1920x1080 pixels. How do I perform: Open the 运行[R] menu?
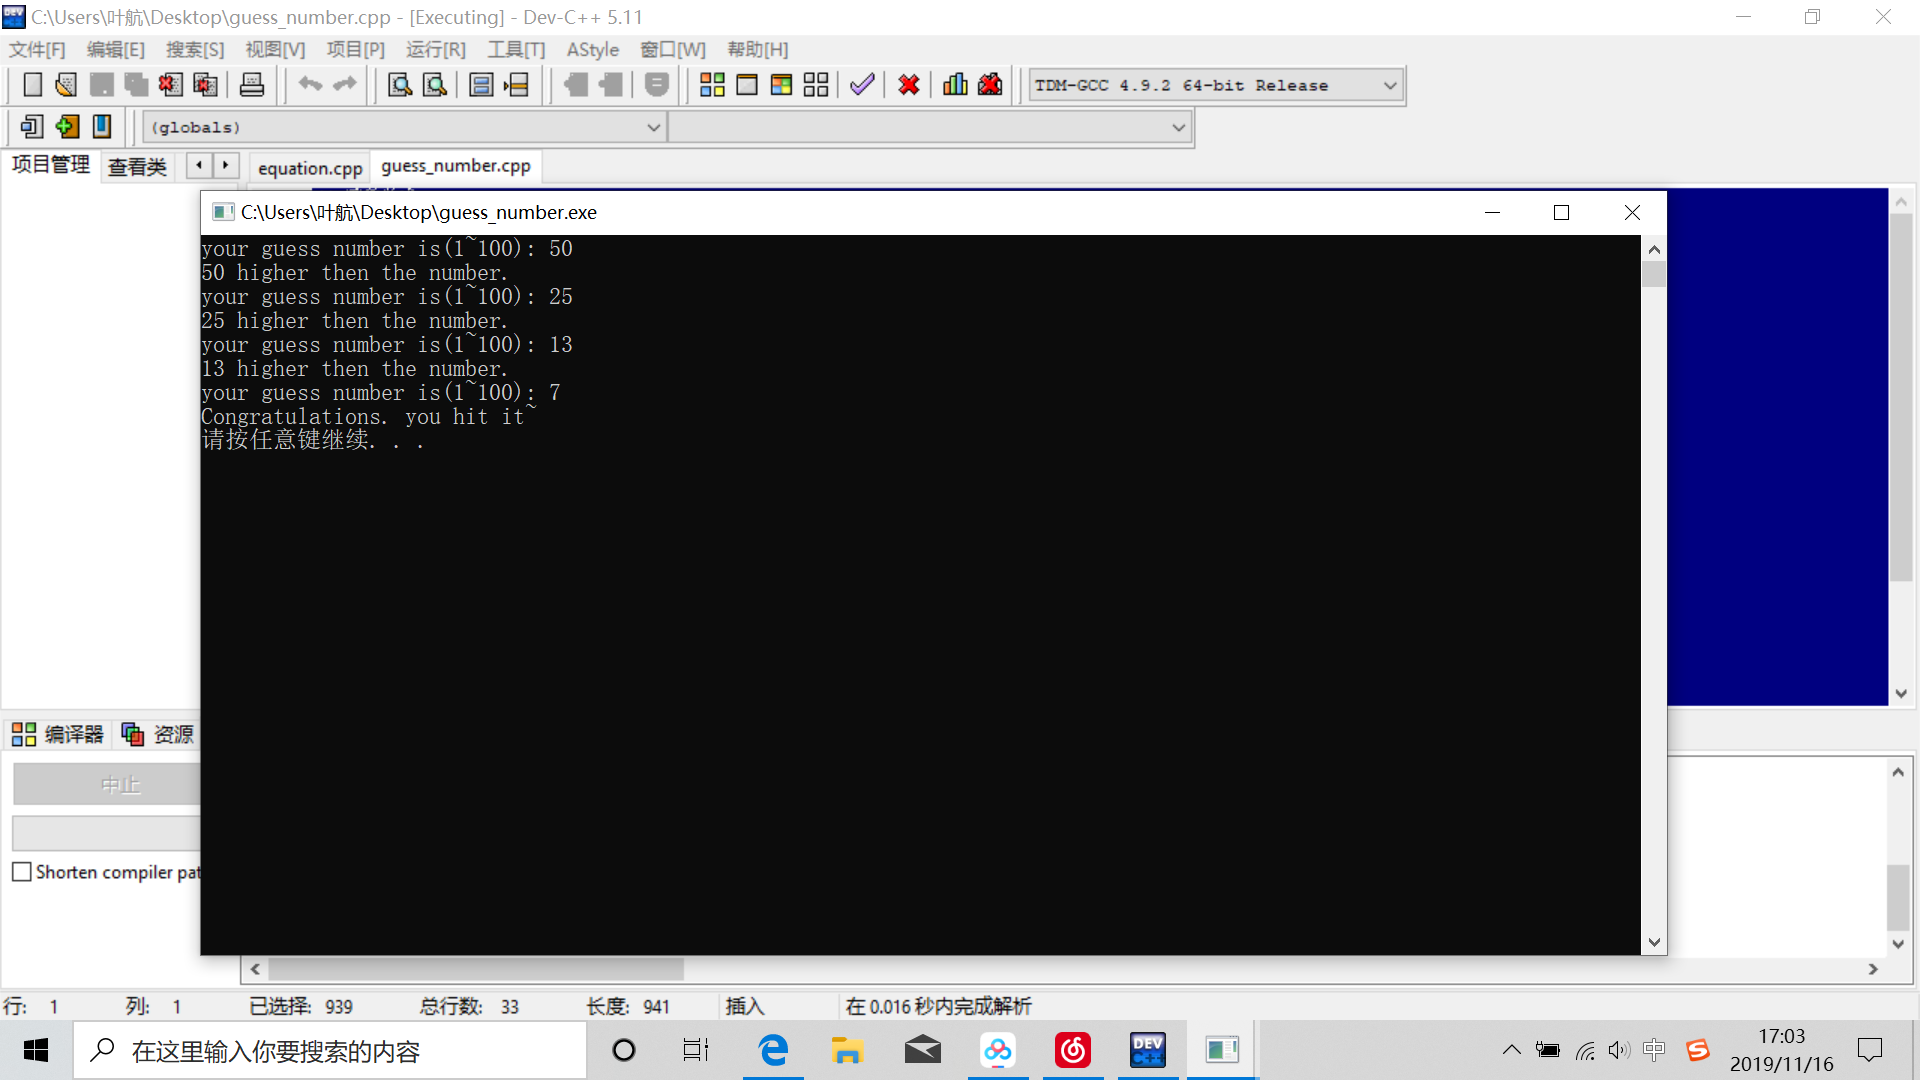click(435, 50)
